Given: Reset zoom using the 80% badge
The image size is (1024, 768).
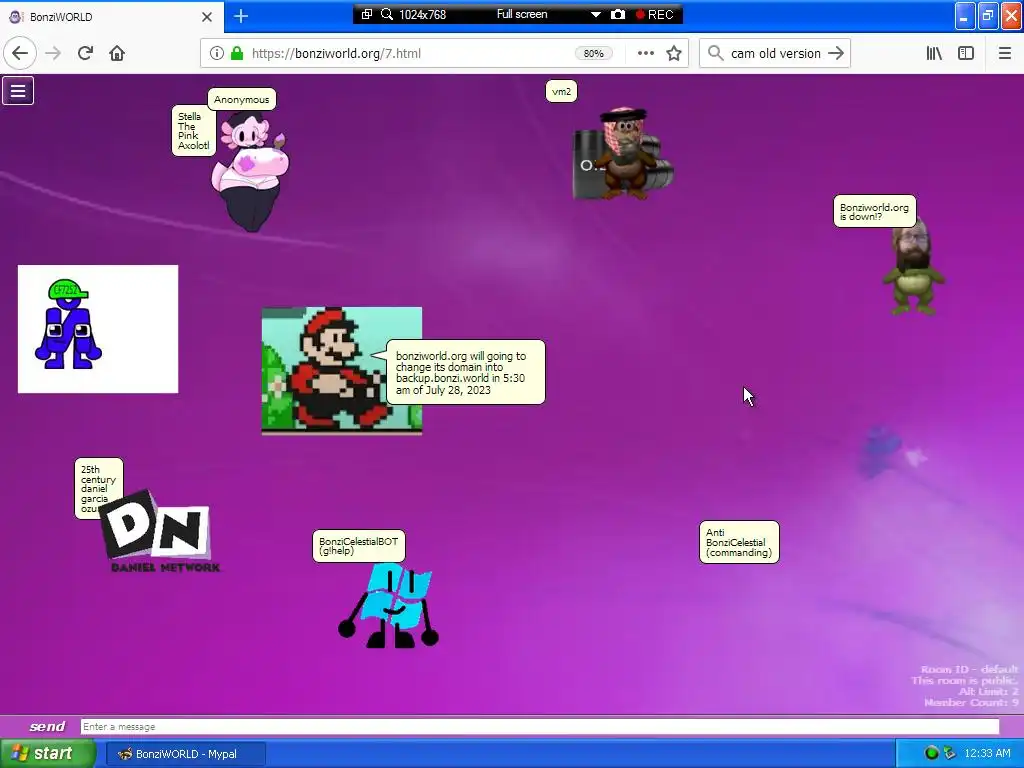Looking at the screenshot, I should click(x=594, y=54).
